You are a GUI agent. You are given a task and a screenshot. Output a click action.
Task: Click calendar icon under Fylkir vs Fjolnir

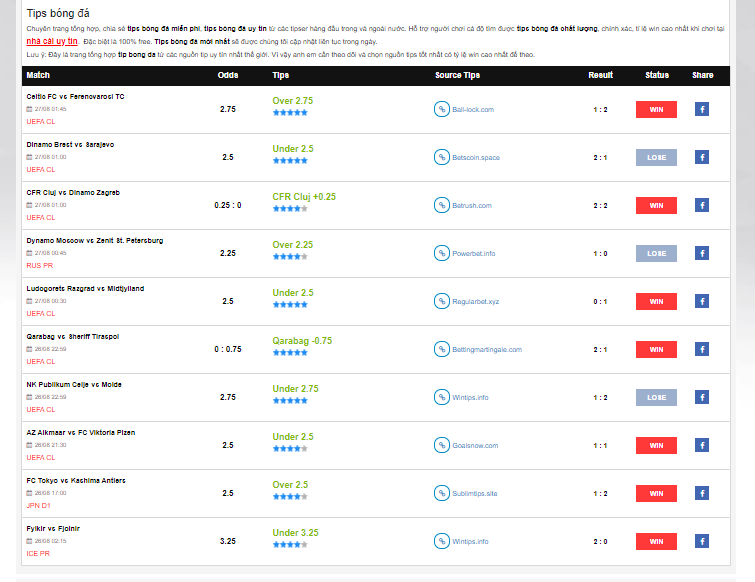pyautogui.click(x=29, y=541)
